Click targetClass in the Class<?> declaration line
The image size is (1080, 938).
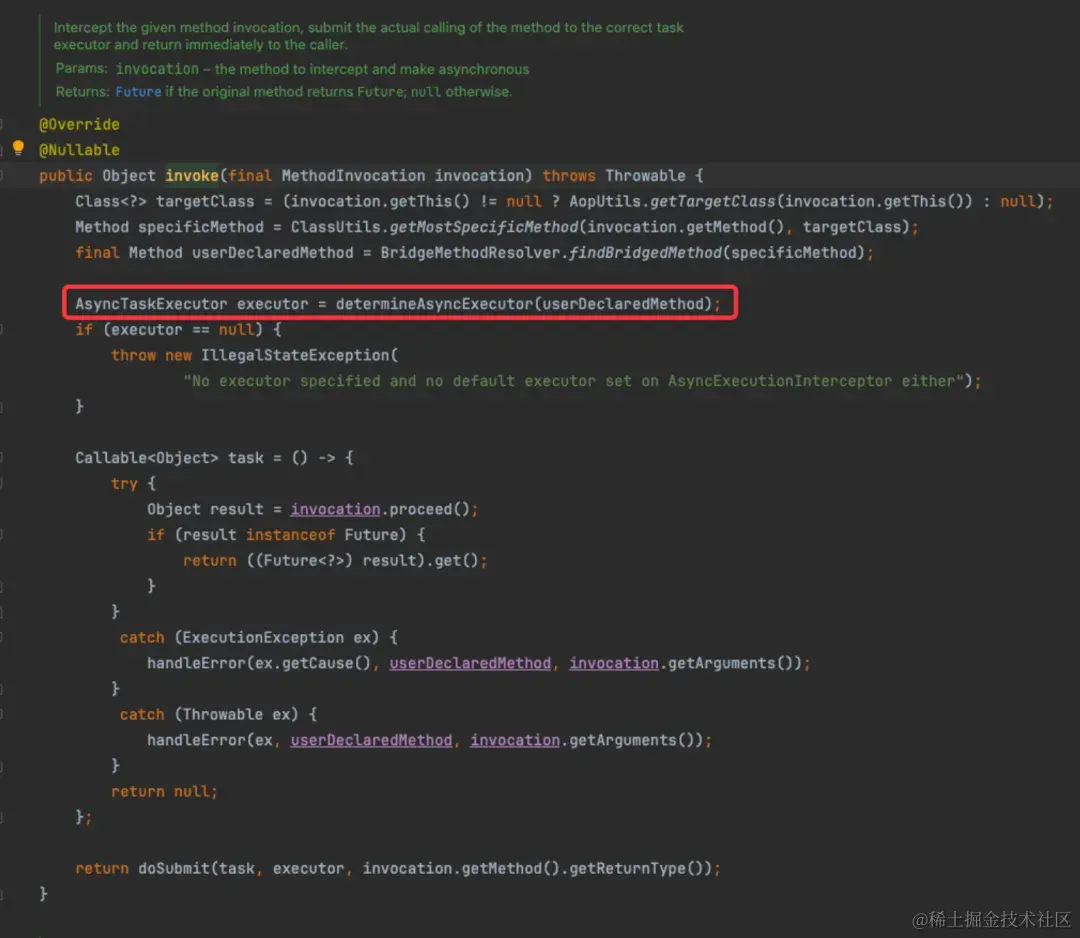click(205, 201)
